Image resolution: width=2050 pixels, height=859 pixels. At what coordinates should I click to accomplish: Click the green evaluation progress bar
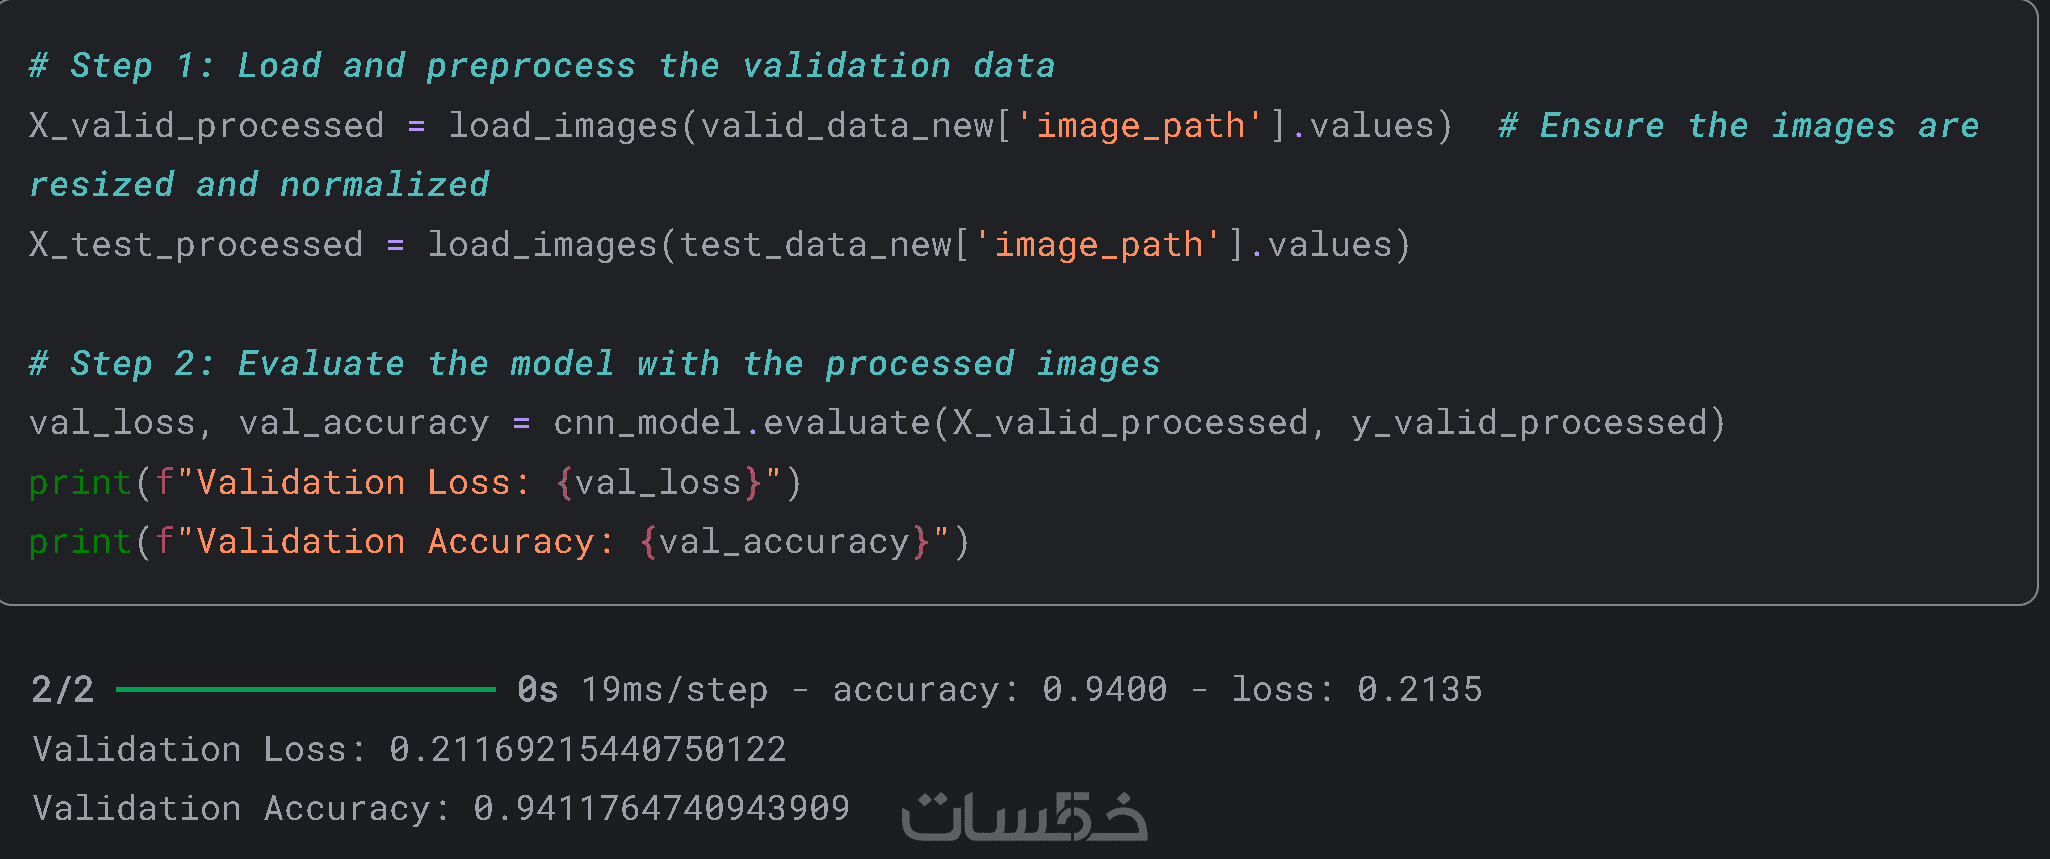(x=305, y=689)
